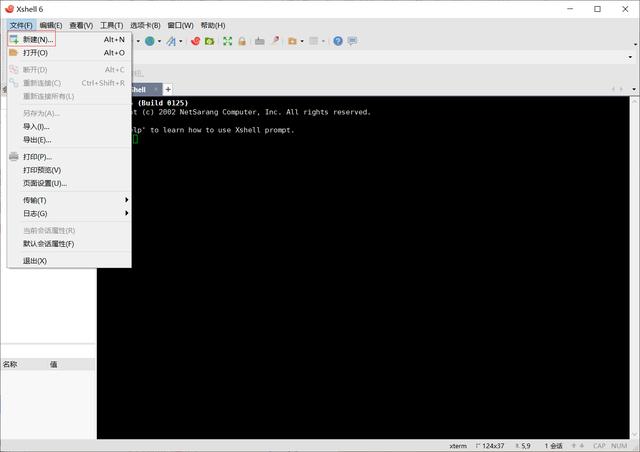Open 页面设置(U)... from the menu

69,183
